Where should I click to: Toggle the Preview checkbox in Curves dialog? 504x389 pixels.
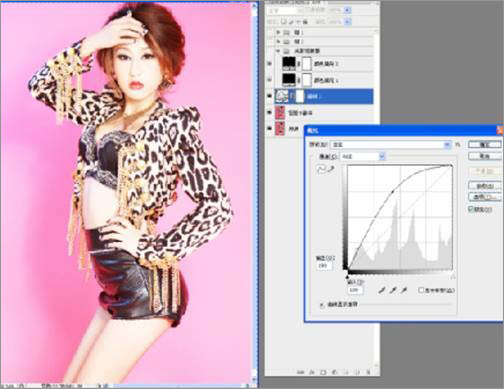[x=471, y=209]
